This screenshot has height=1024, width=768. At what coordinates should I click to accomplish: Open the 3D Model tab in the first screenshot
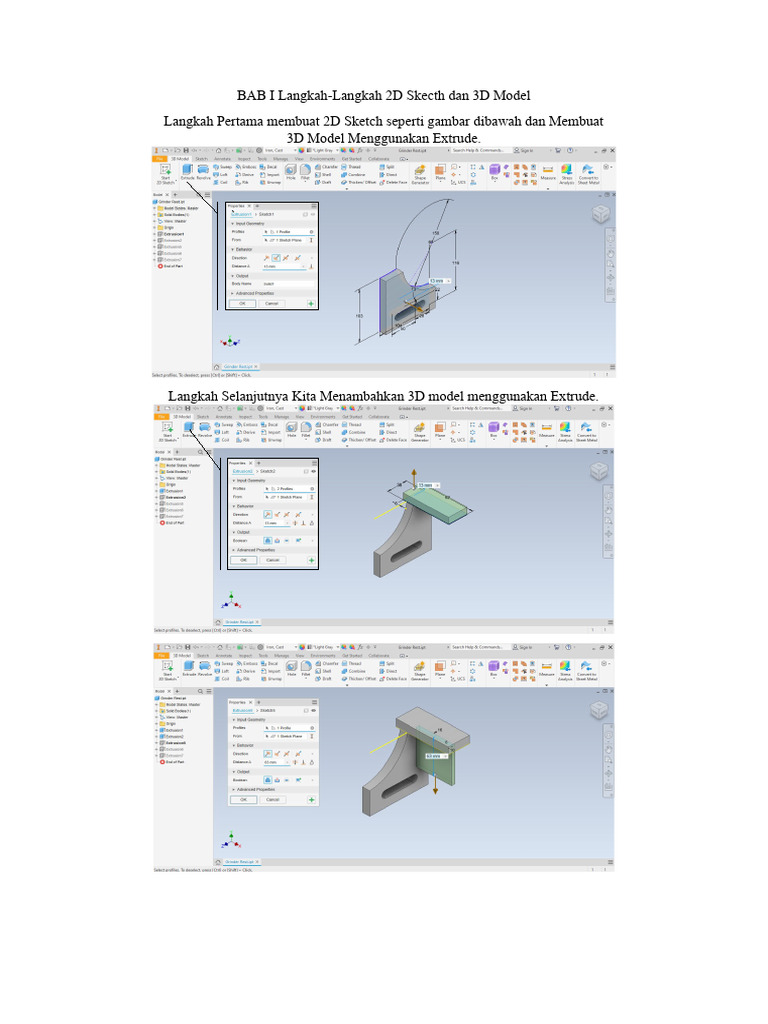[x=180, y=159]
